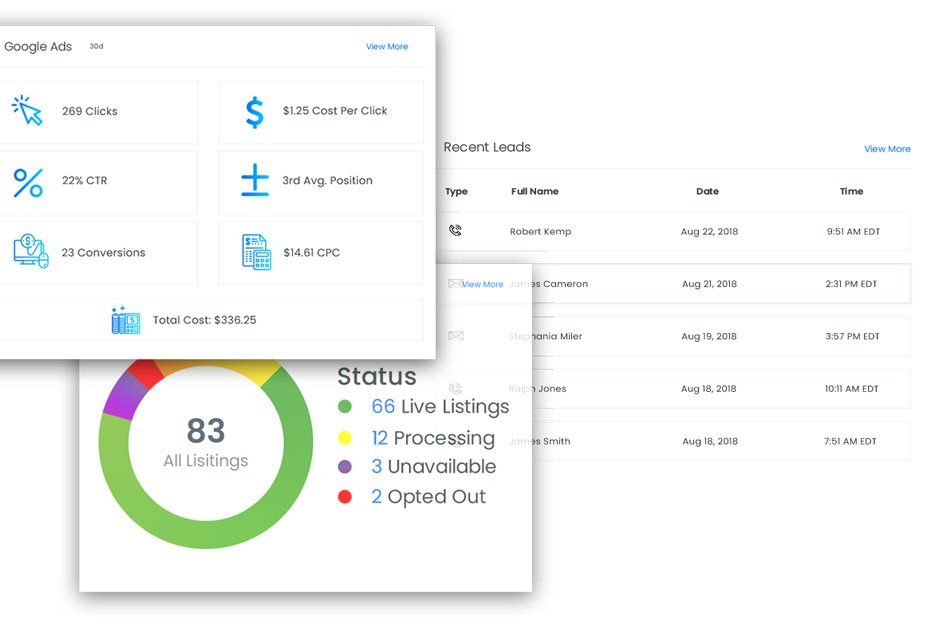Select the red Opted Out legend dot
927x617 pixels.
(x=345, y=496)
